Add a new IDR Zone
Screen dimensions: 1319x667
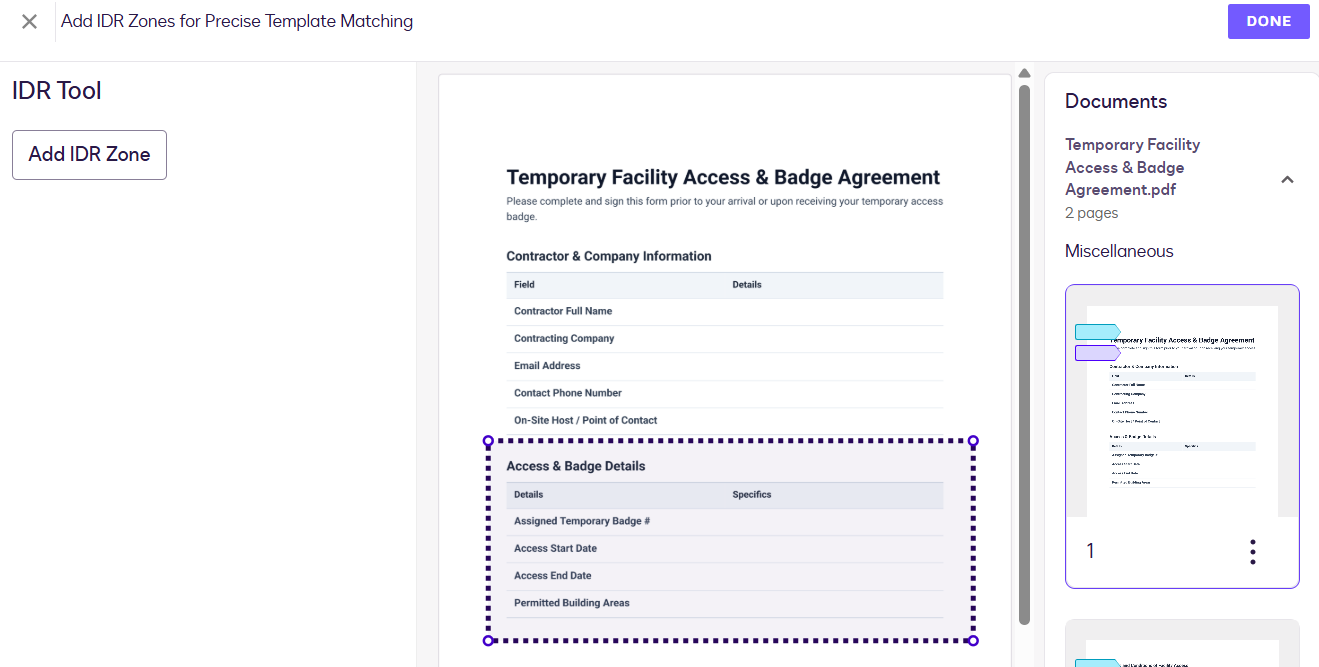click(89, 155)
